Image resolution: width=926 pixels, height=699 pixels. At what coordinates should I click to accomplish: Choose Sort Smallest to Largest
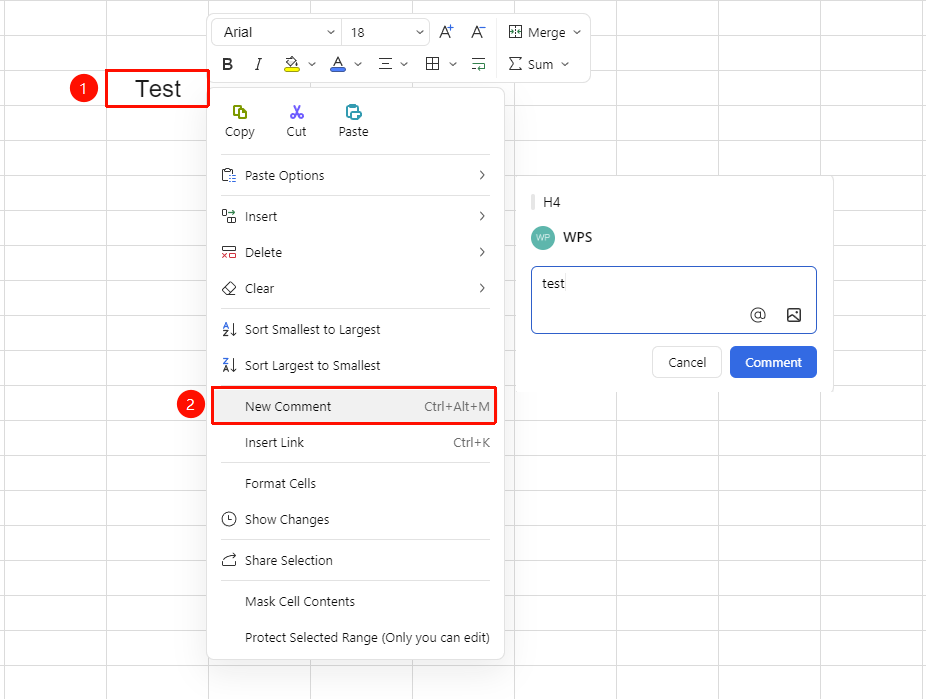pos(356,329)
